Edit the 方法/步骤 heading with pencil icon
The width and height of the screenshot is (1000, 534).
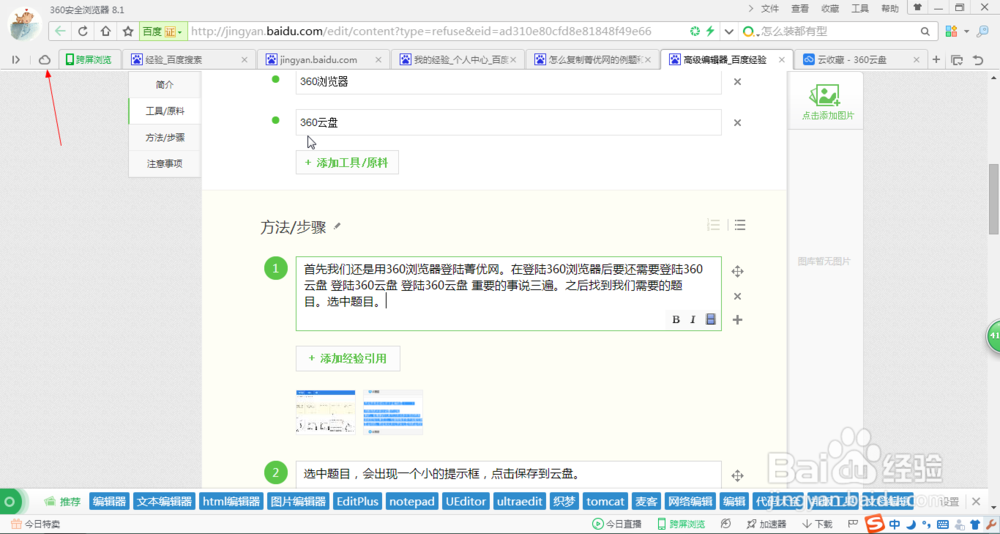click(x=337, y=226)
